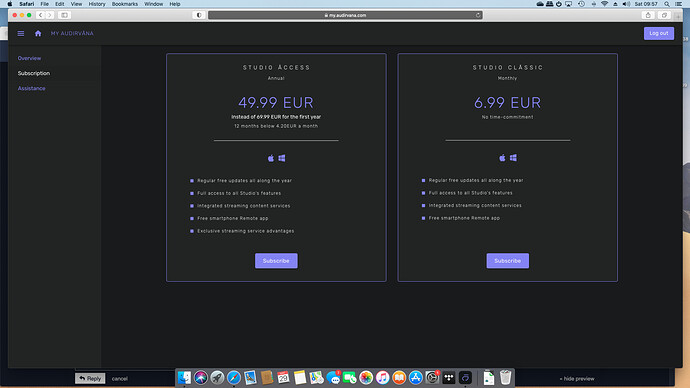Image resolution: width=690 pixels, height=388 pixels.
Task: Open the Edit menu
Action: point(59,4)
